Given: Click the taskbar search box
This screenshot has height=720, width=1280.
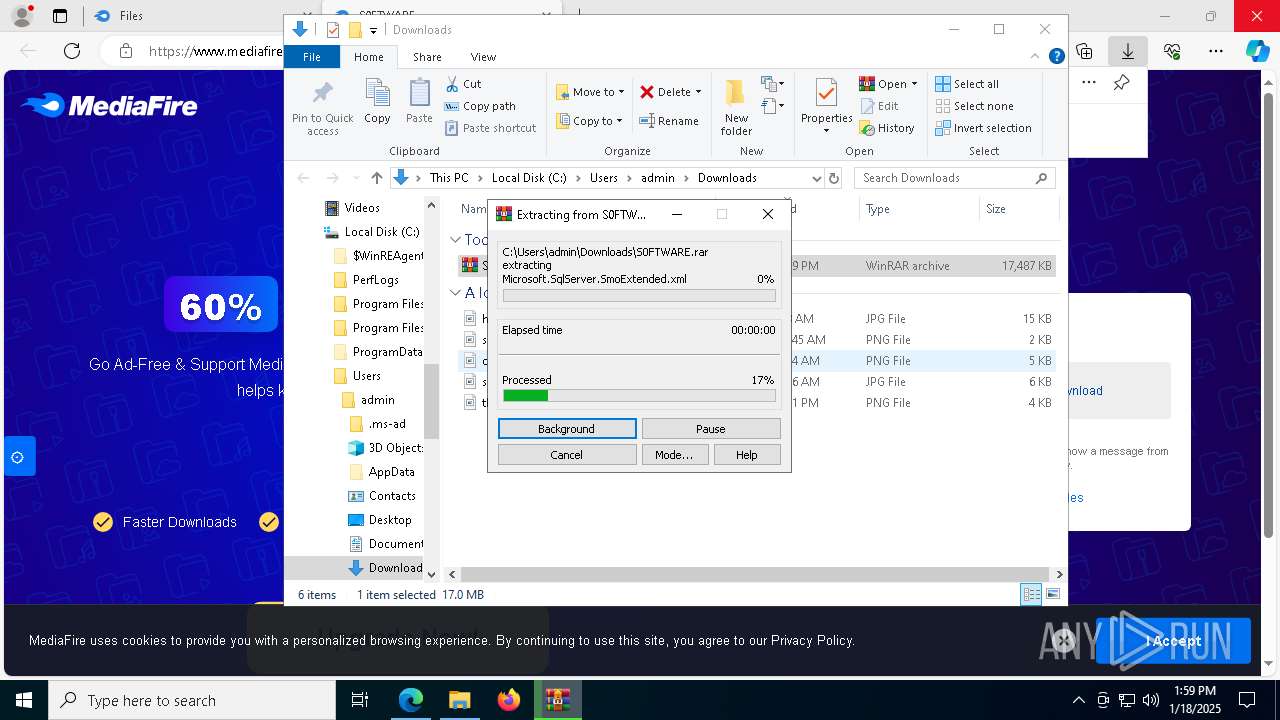Looking at the screenshot, I should coord(192,700).
